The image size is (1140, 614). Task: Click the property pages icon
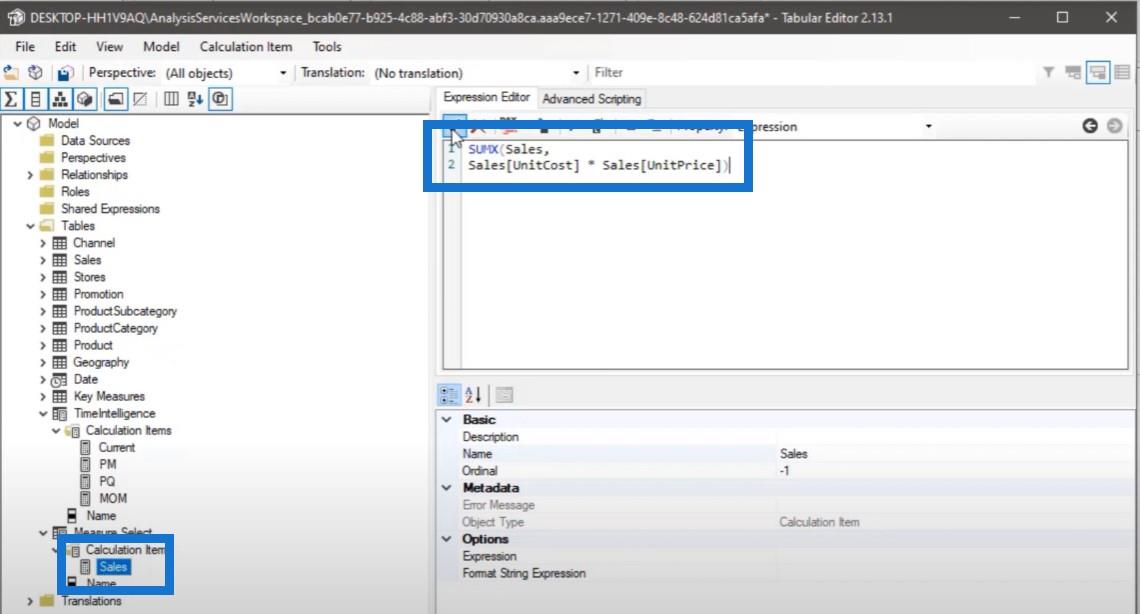click(504, 395)
